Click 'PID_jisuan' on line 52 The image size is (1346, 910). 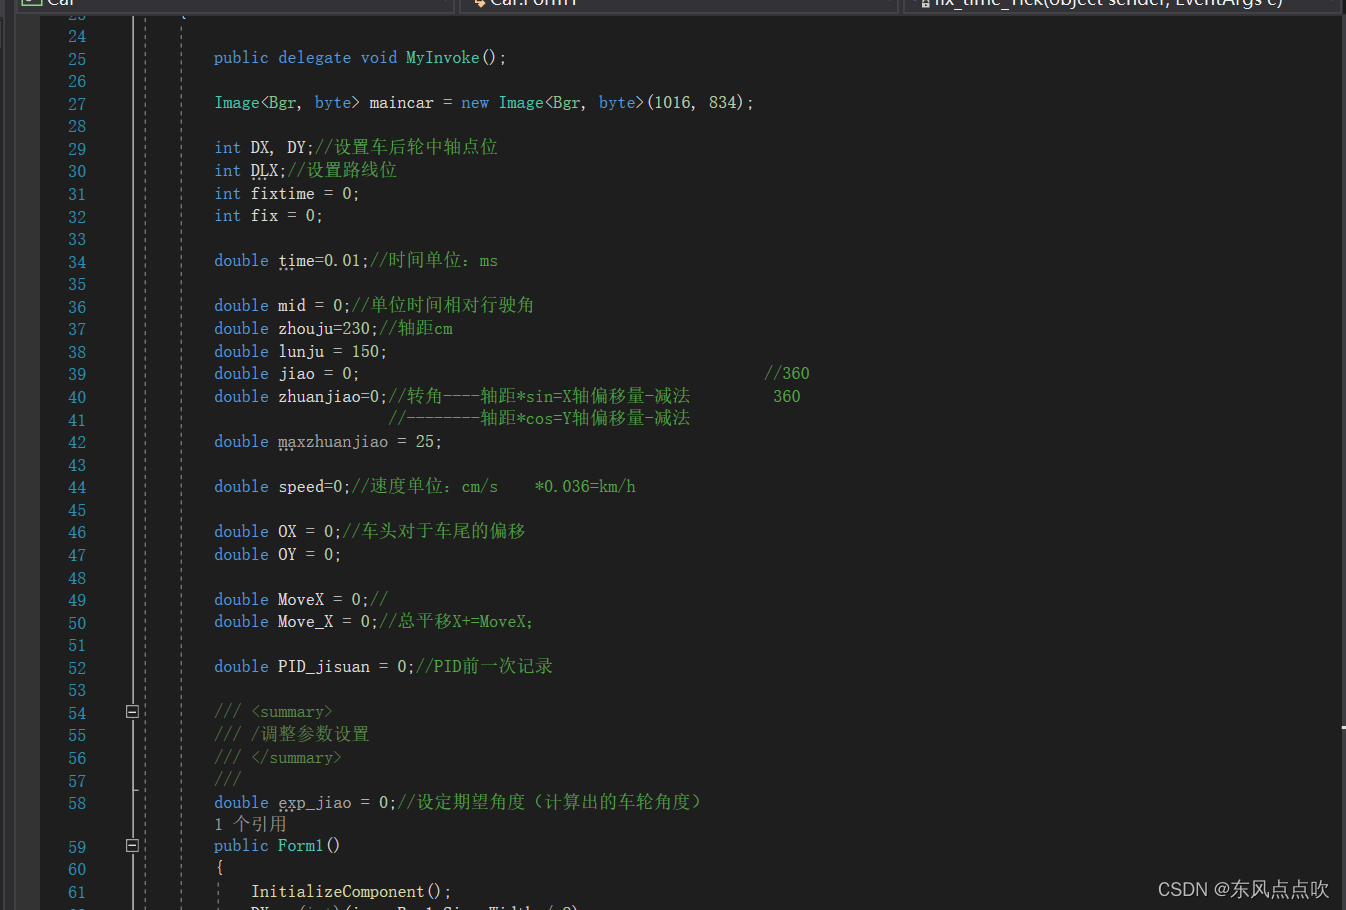[x=324, y=667]
